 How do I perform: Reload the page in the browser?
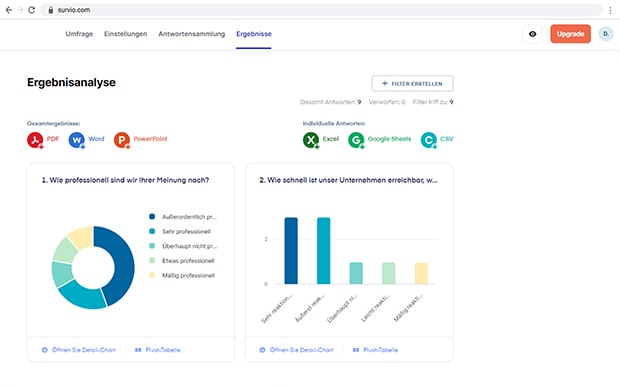click(32, 10)
